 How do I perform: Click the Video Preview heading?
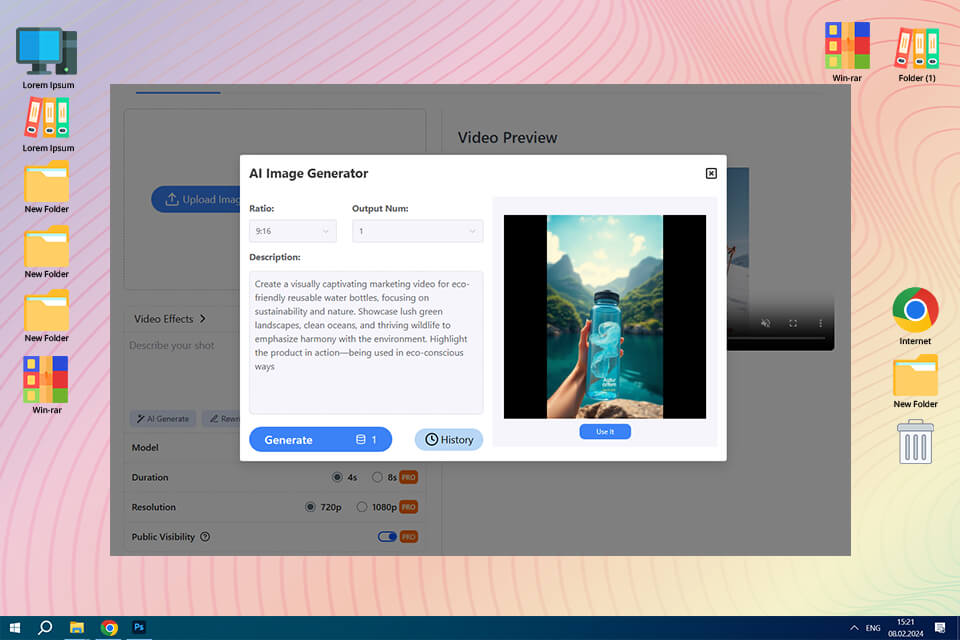tap(508, 137)
